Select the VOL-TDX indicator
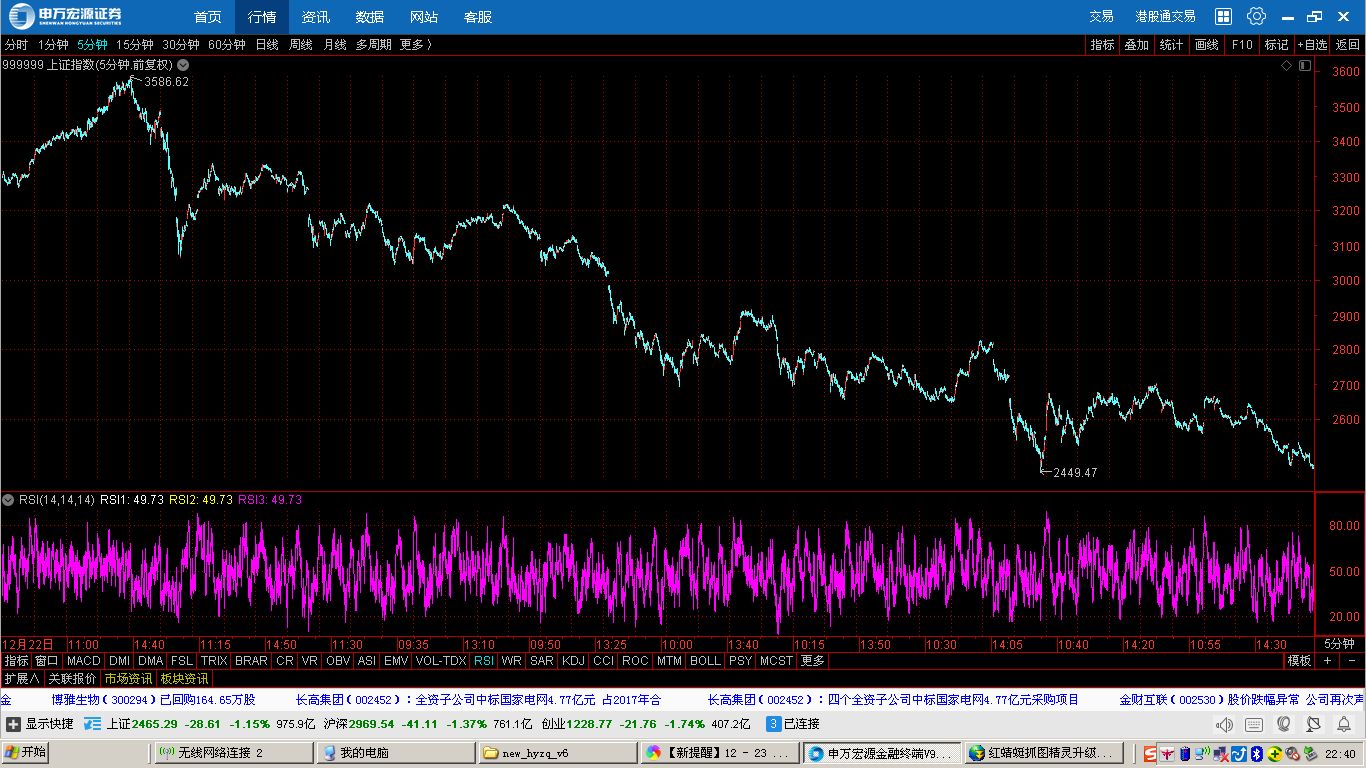Screen dimensions: 1366x768 click(441, 661)
